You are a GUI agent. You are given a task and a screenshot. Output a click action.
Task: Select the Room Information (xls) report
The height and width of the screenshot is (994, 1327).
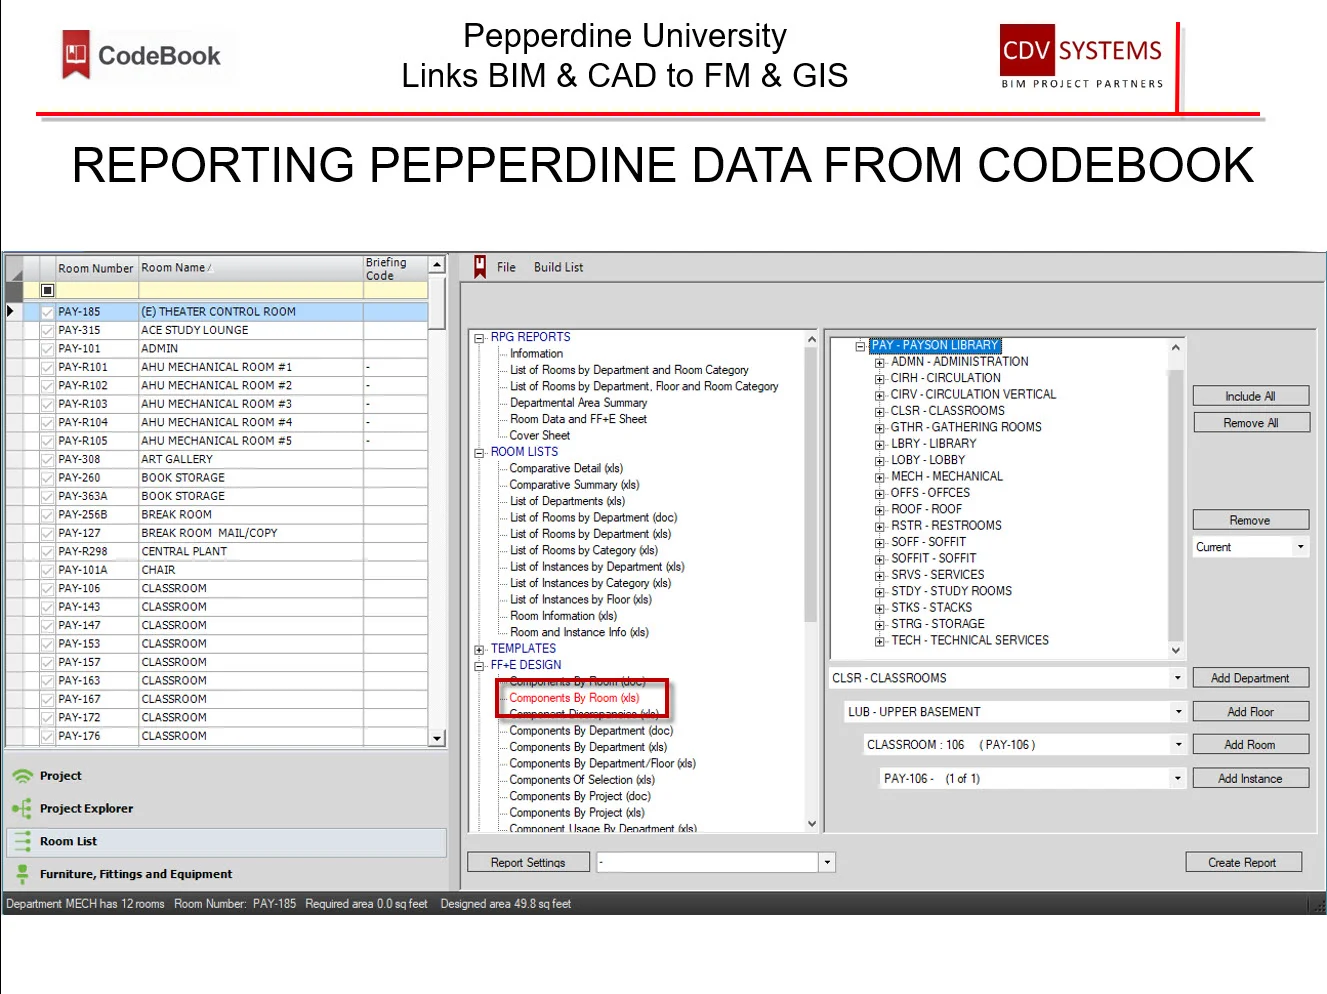(x=563, y=616)
